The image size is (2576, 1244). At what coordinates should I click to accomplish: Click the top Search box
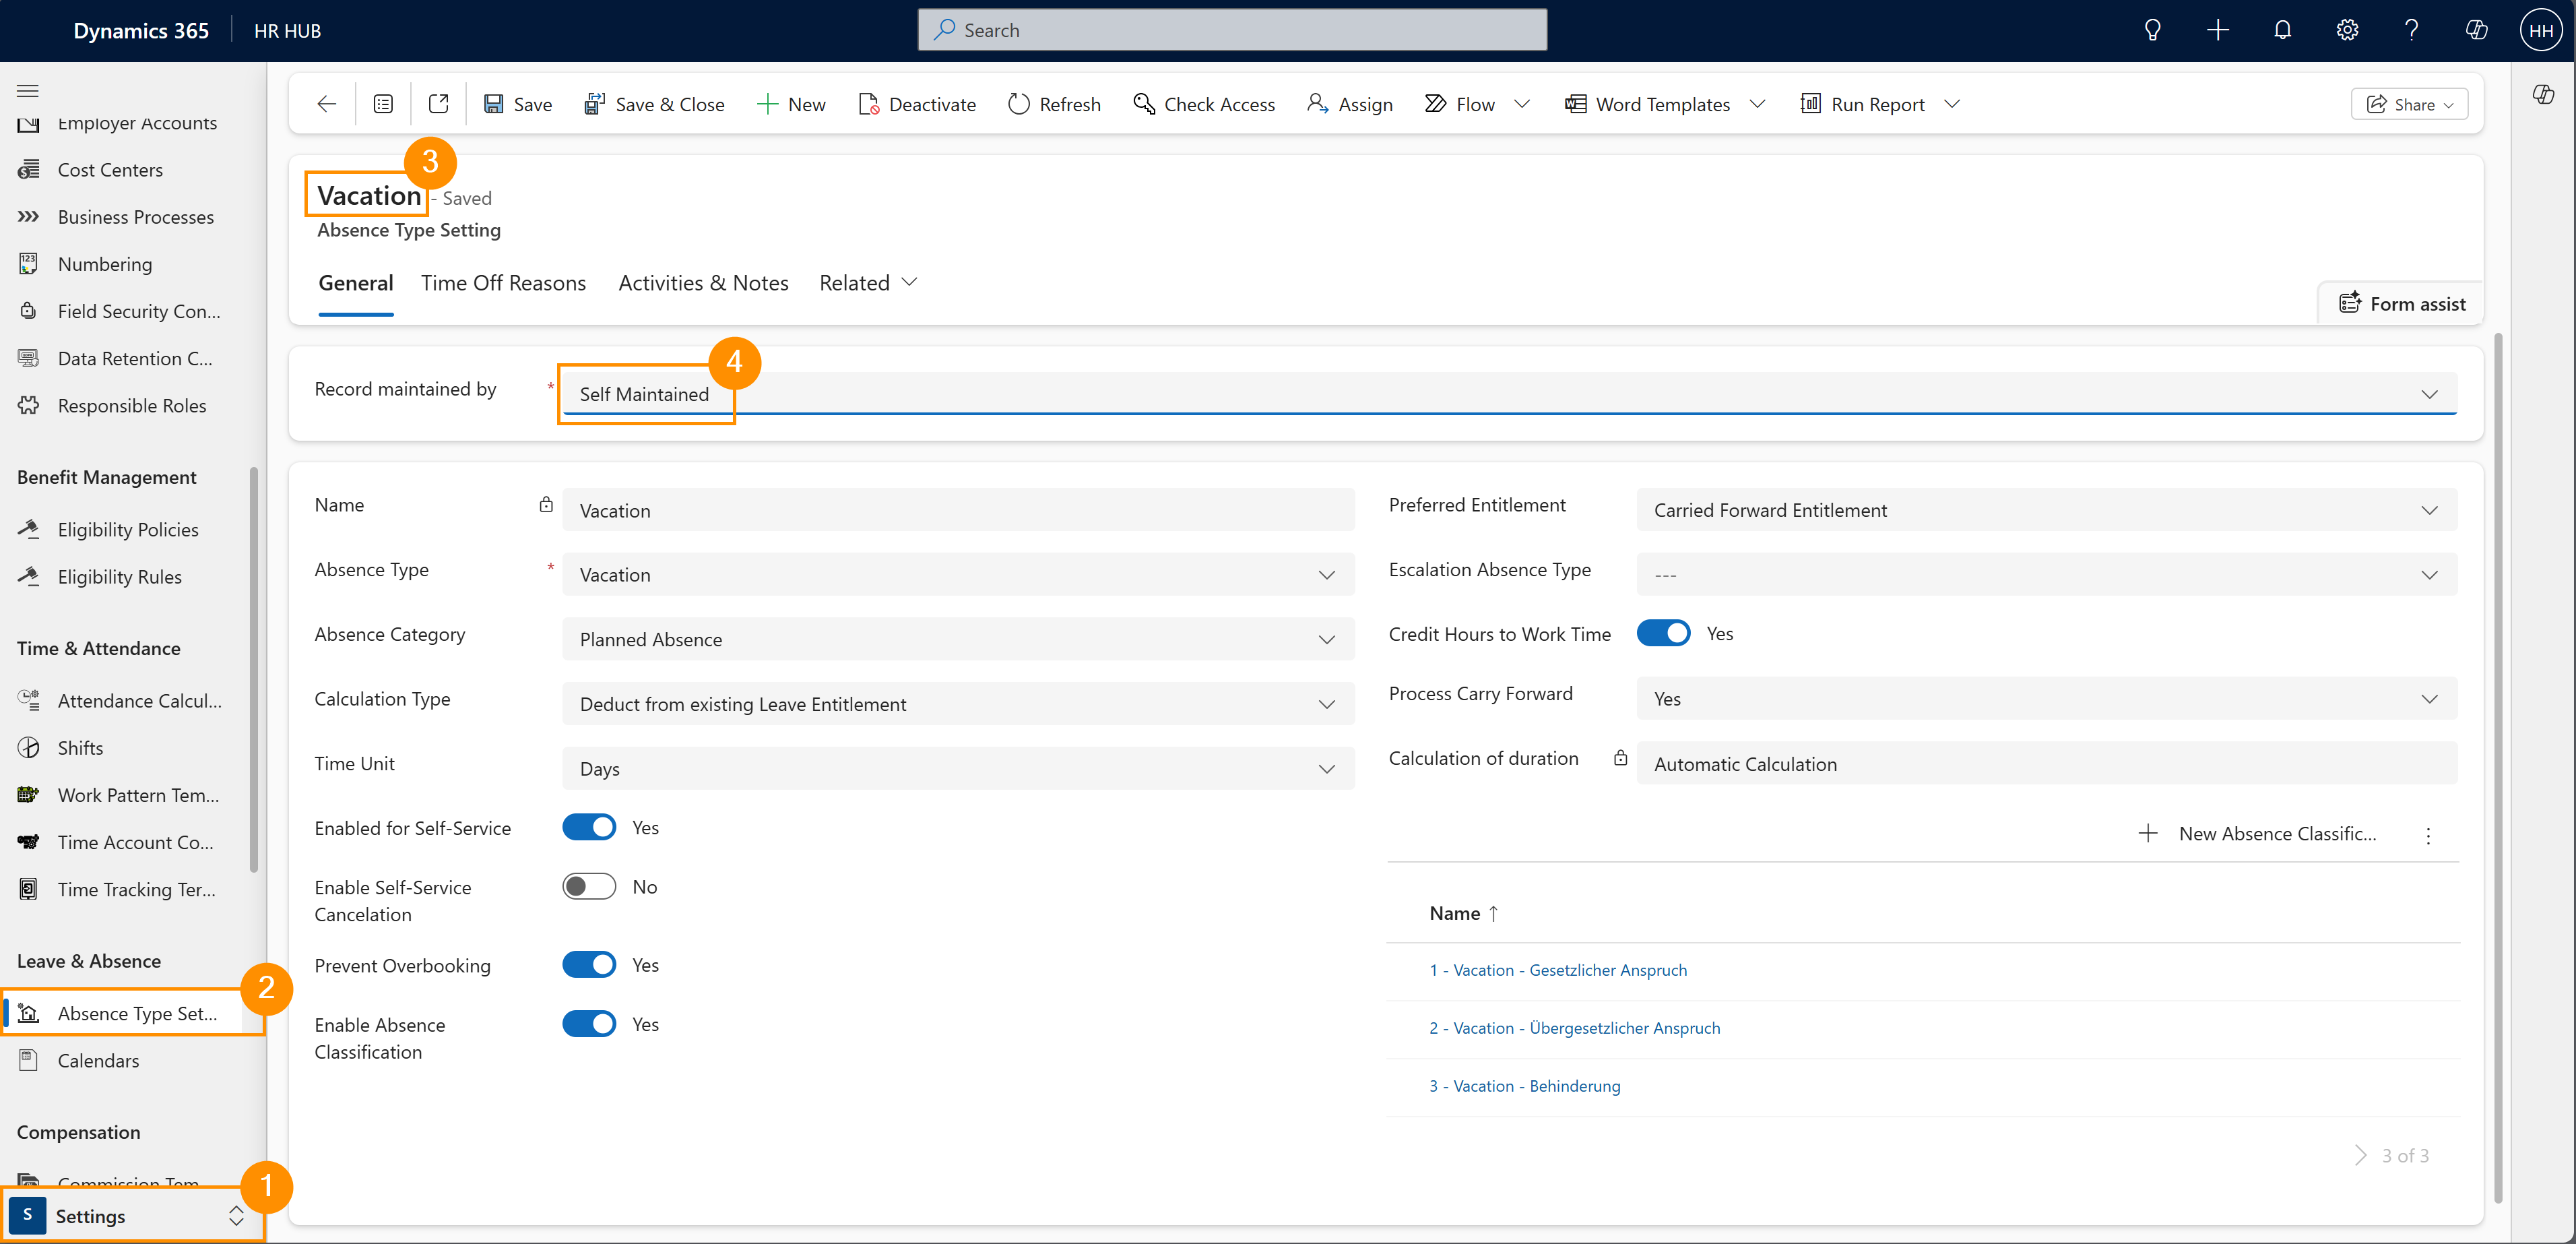pos(1232,30)
